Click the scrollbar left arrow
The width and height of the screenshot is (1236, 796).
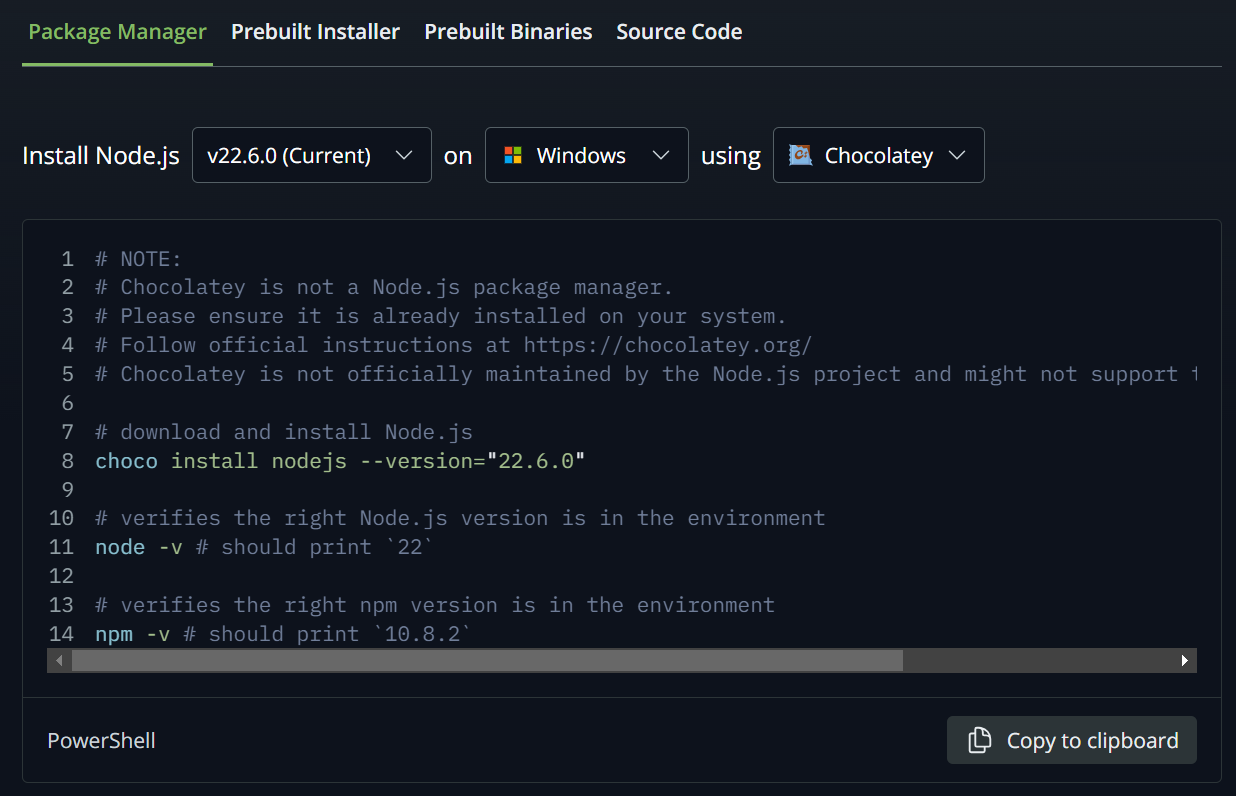(x=59, y=660)
